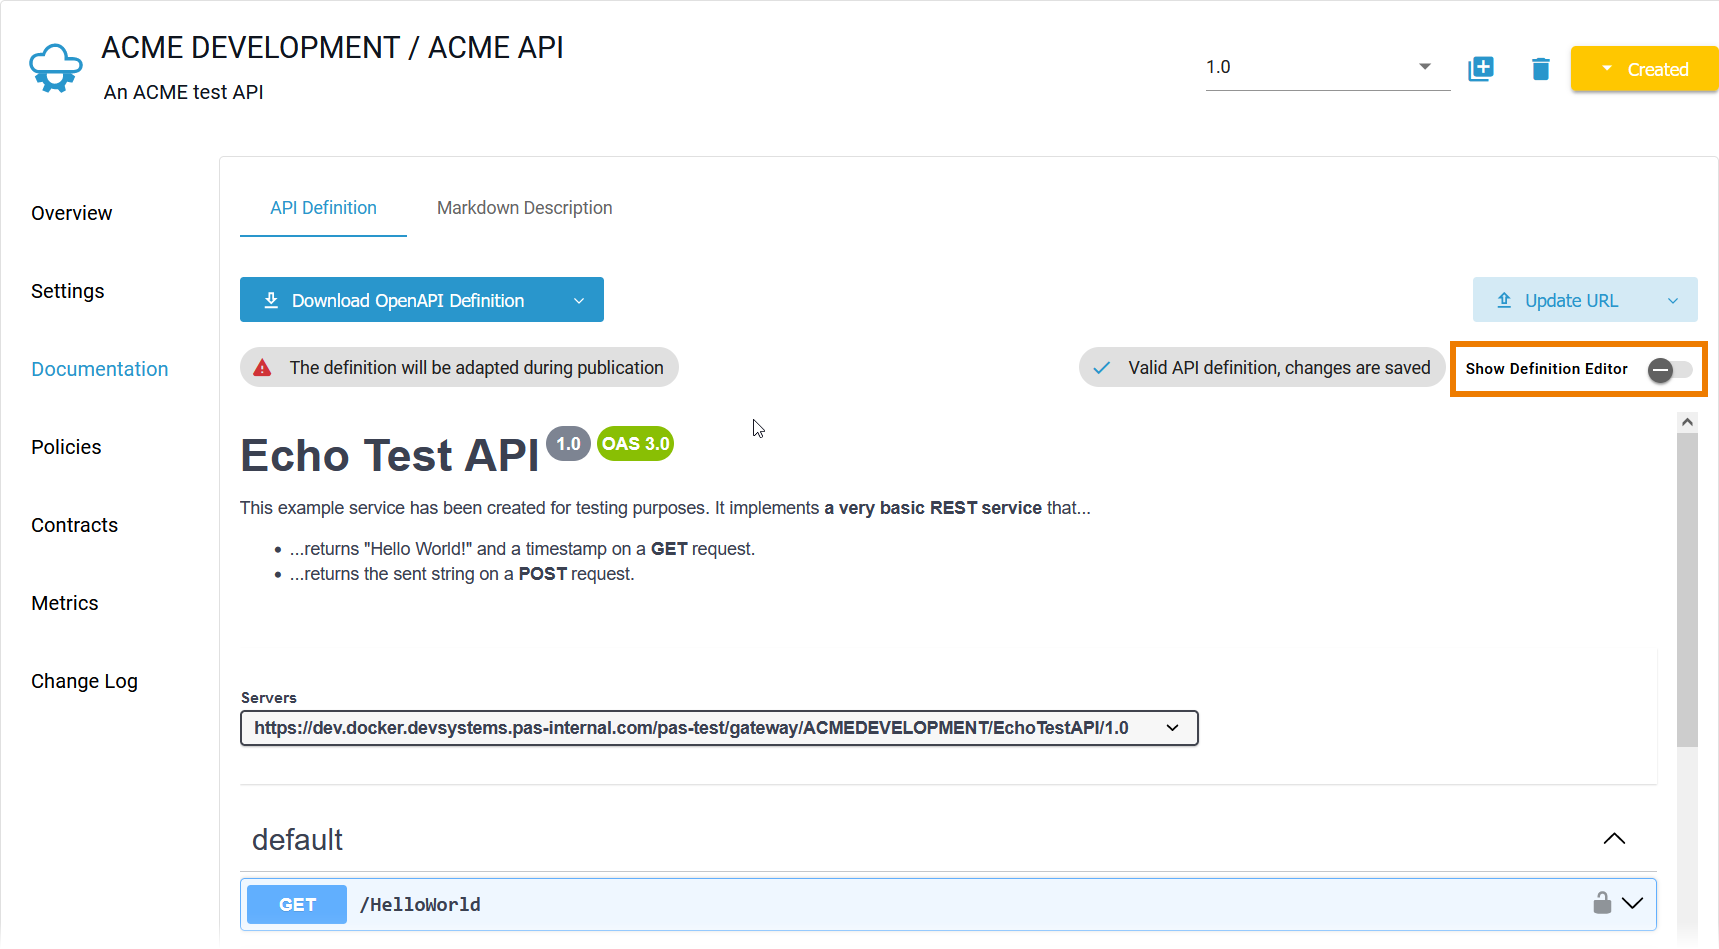The width and height of the screenshot is (1719, 949).
Task: Click the red warning triangle icon
Action: (x=263, y=368)
